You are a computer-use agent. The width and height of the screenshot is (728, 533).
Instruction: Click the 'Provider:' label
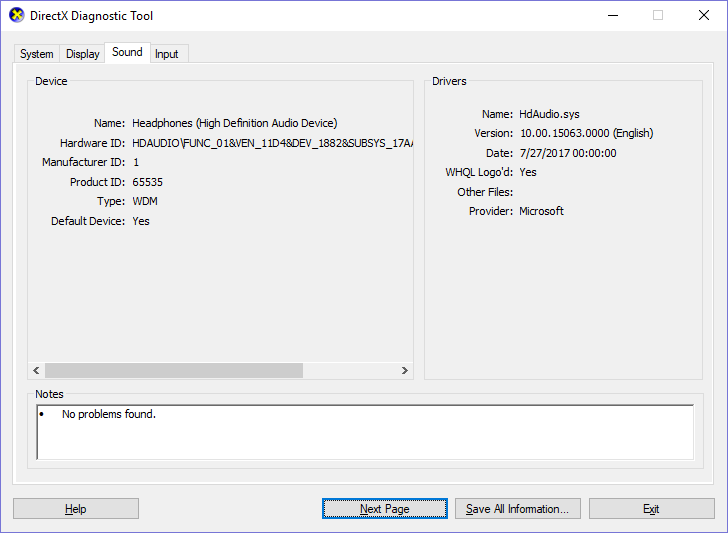(x=491, y=211)
